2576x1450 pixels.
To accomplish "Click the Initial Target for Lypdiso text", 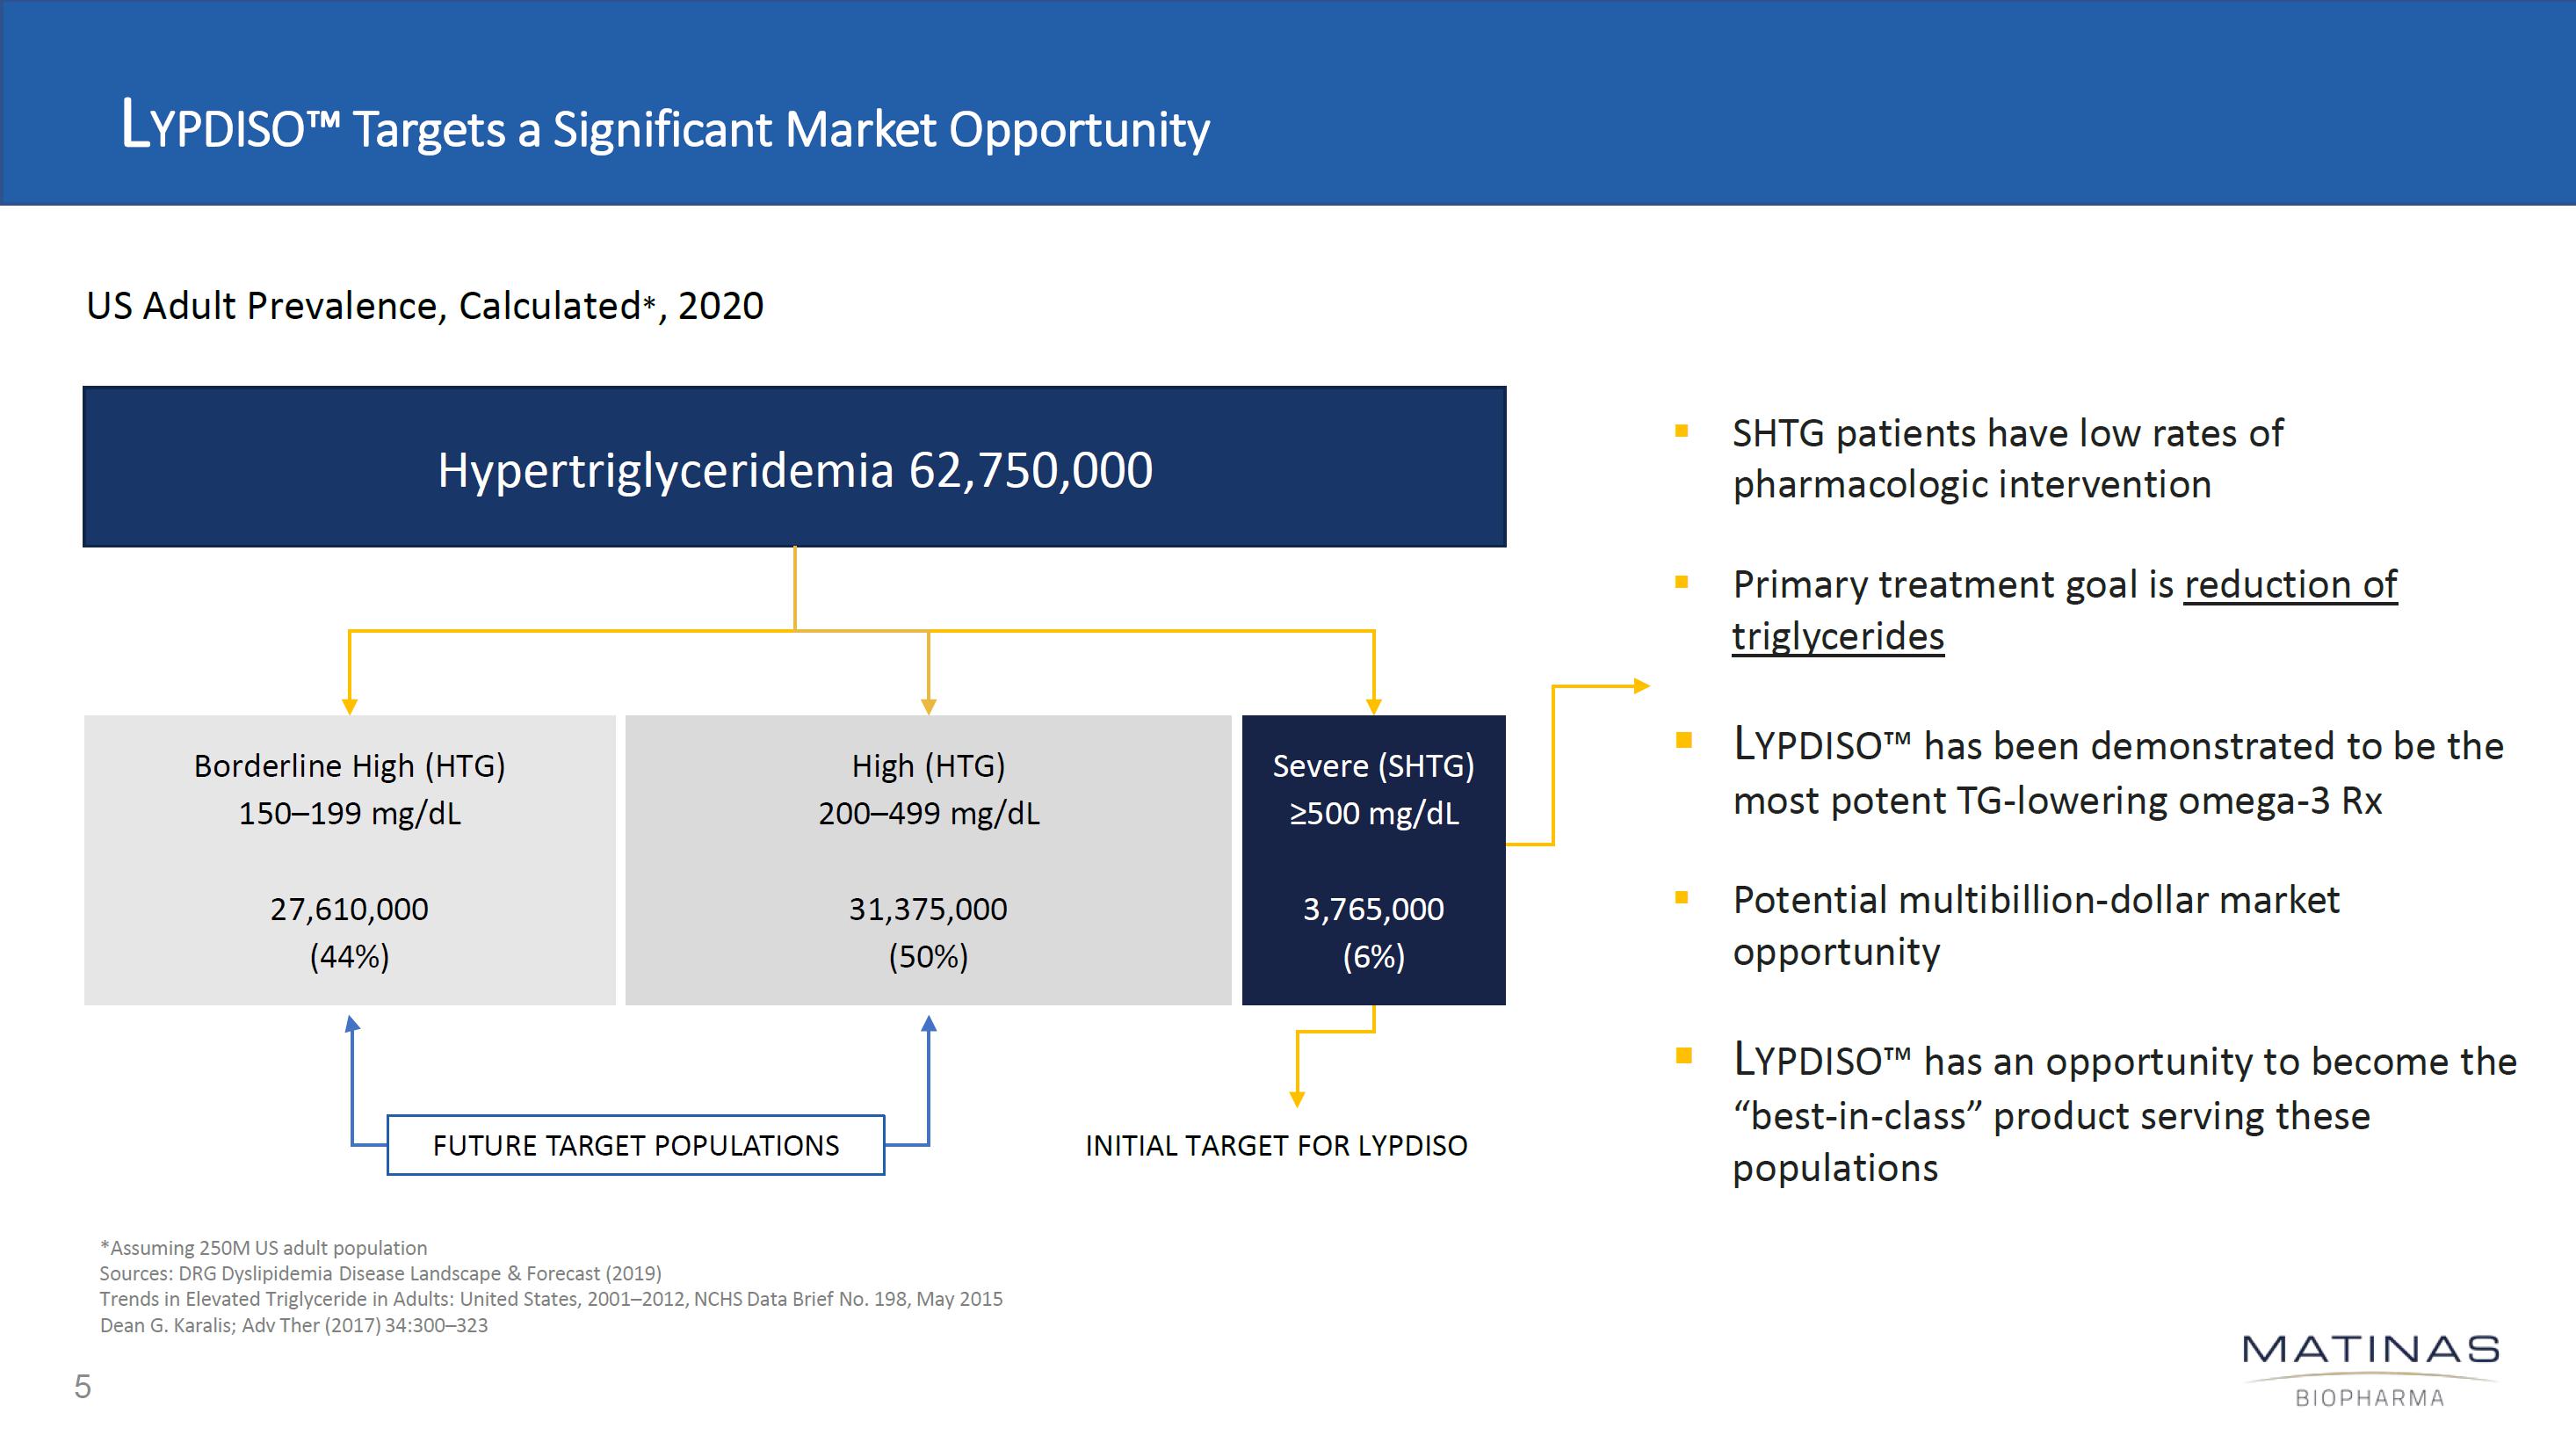I will [1276, 1145].
